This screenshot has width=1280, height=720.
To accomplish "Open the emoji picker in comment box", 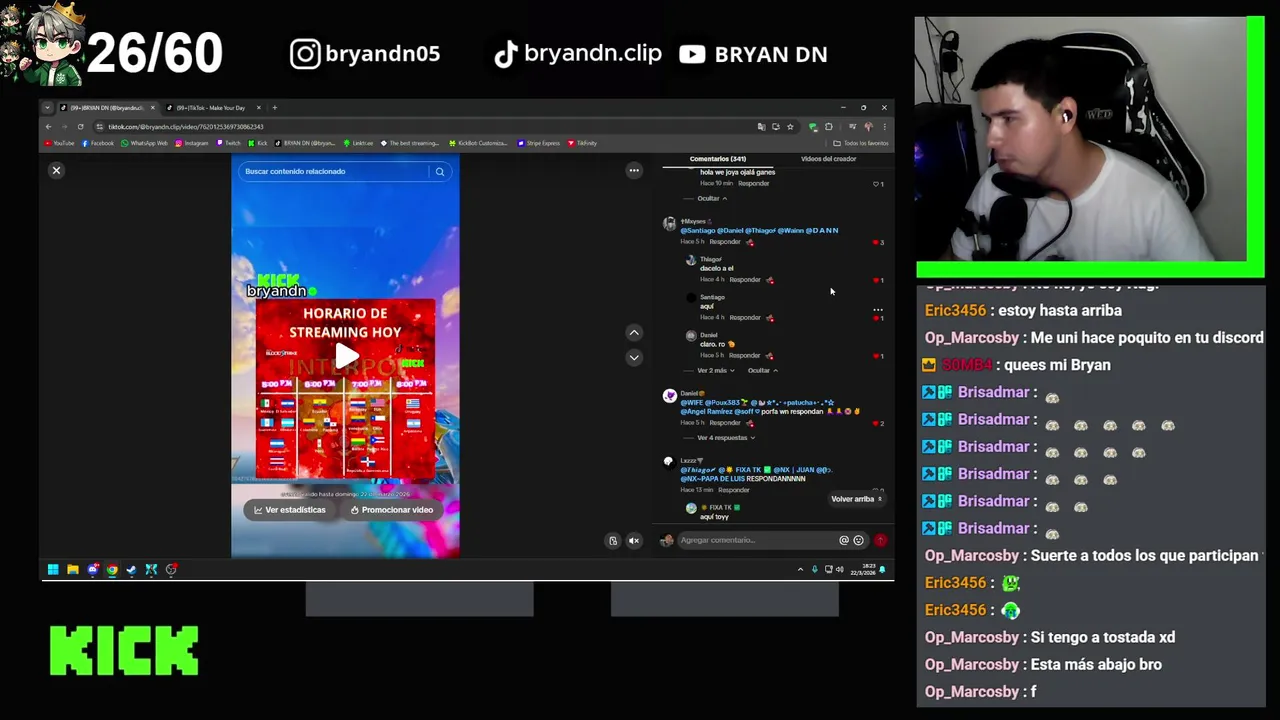I will (x=858, y=540).
